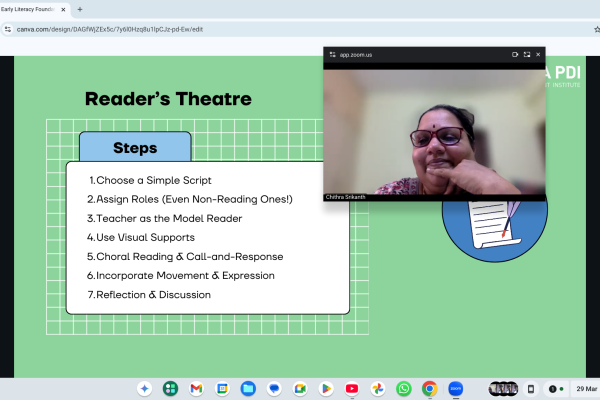Click the Steps heading on the slide
Screen dimensions: 600x400
(134, 148)
